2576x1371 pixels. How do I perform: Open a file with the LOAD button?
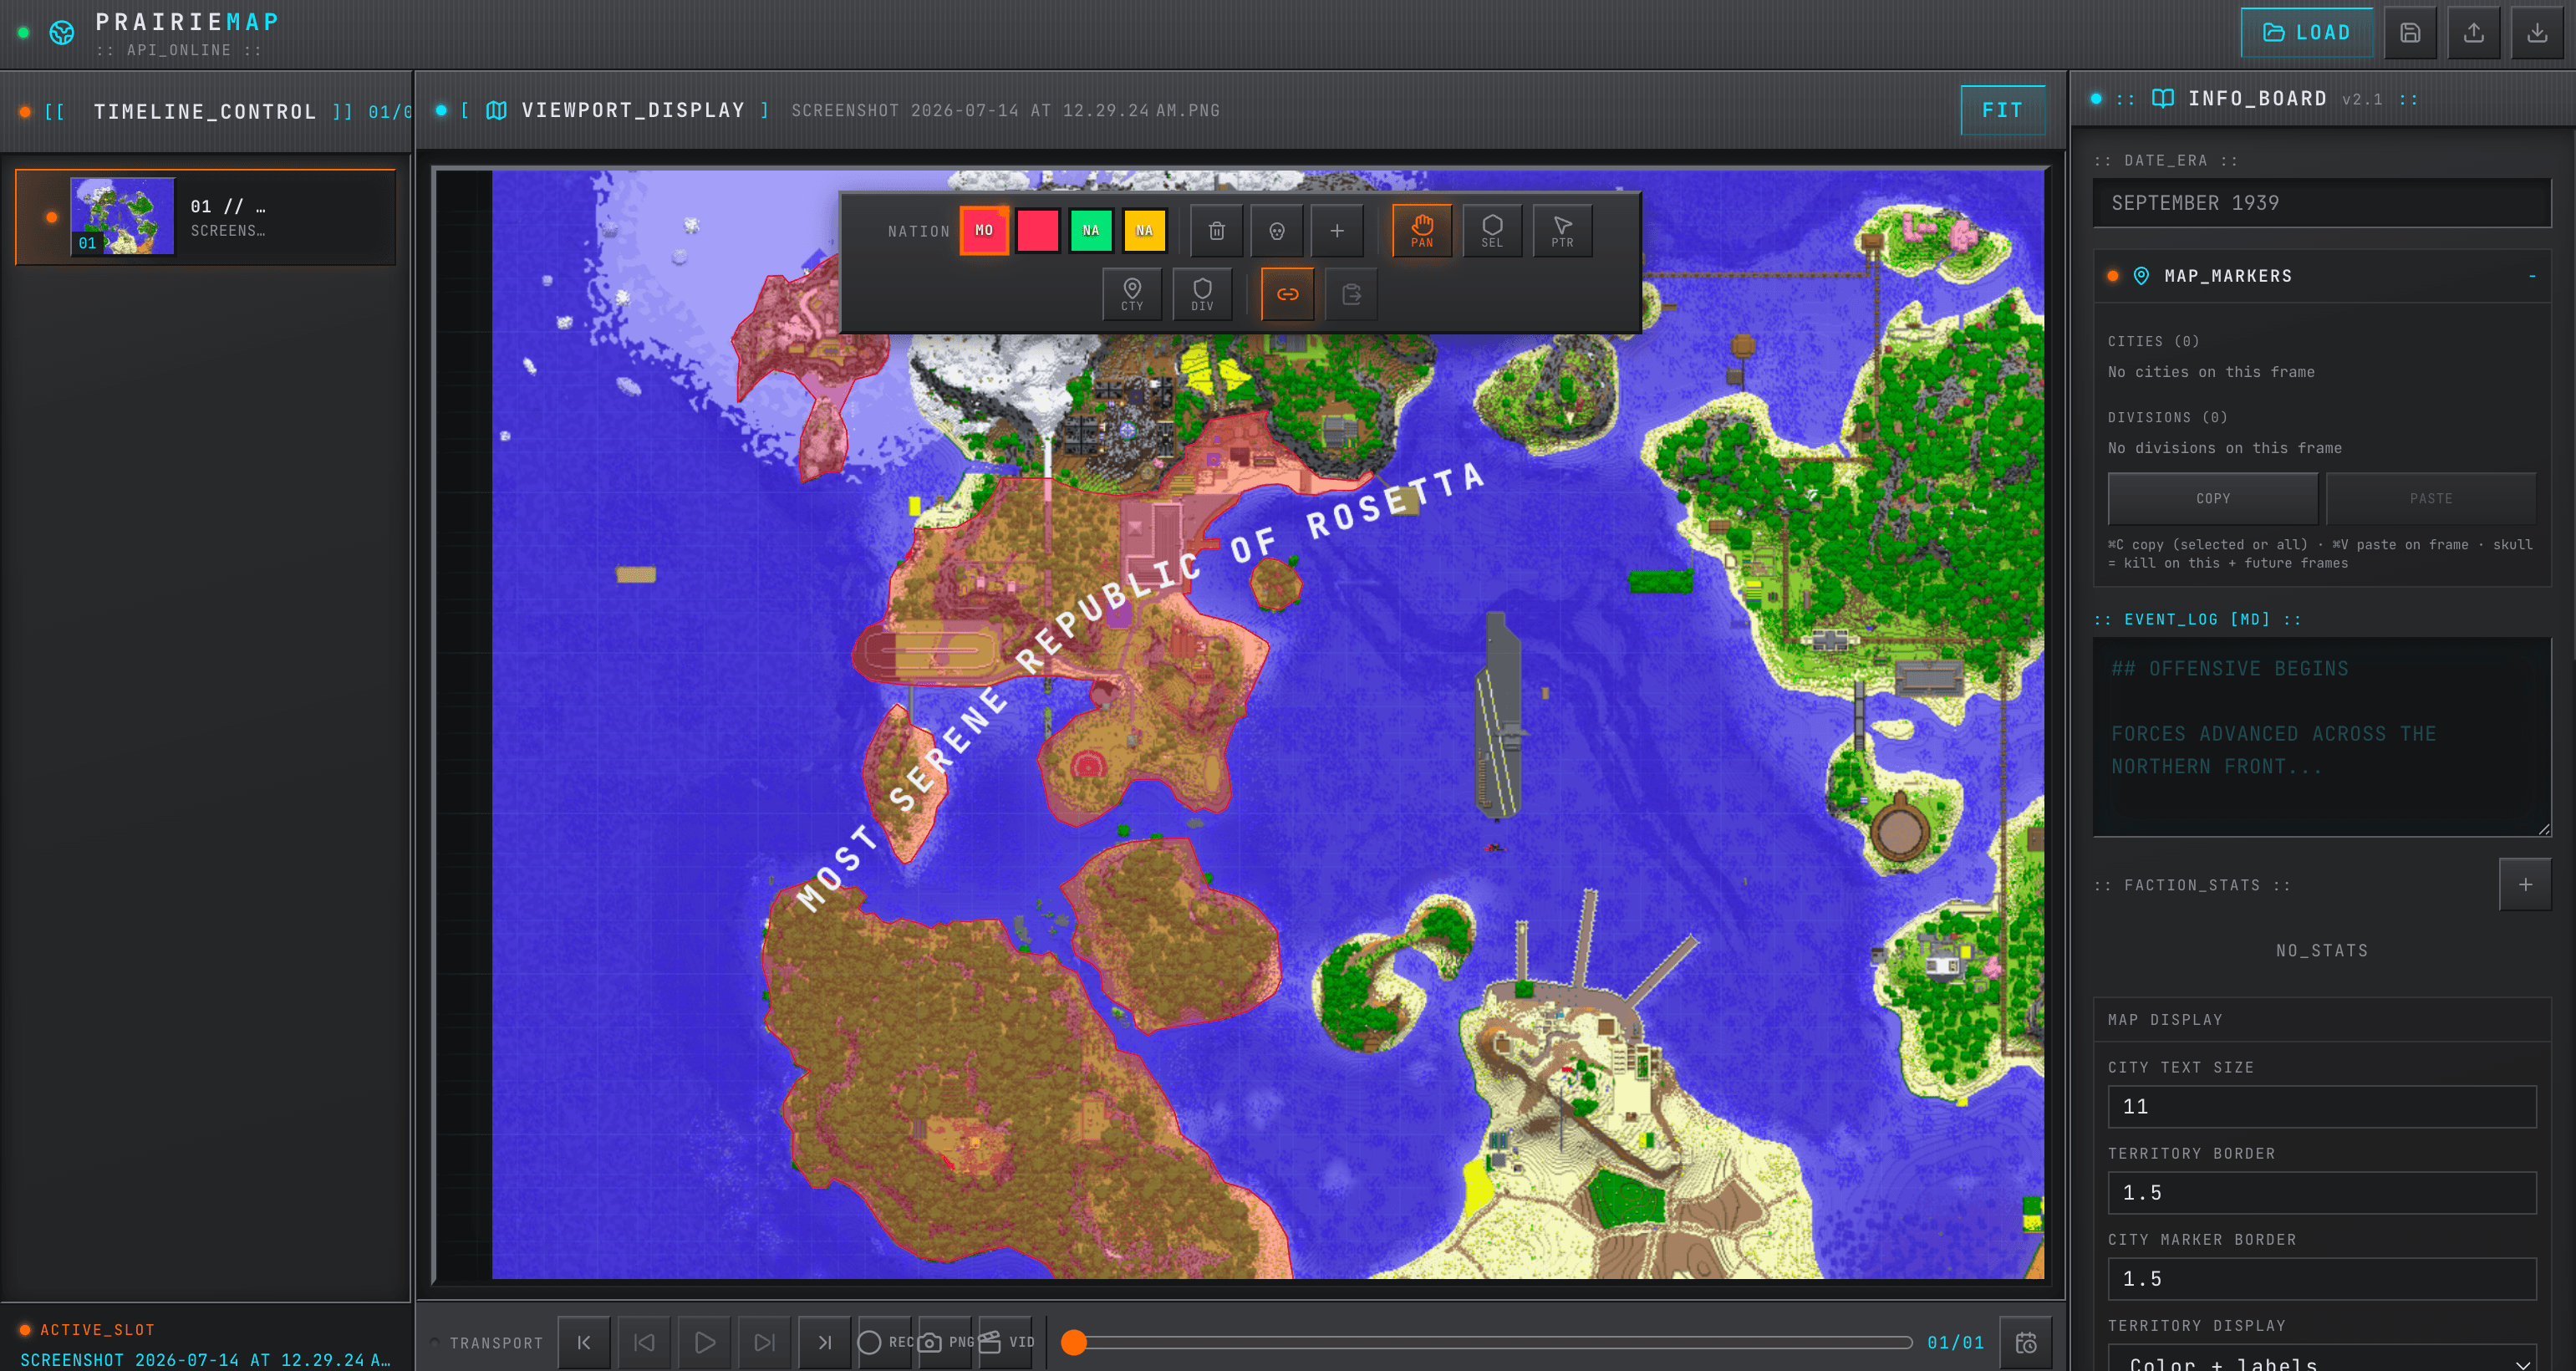tap(2307, 33)
